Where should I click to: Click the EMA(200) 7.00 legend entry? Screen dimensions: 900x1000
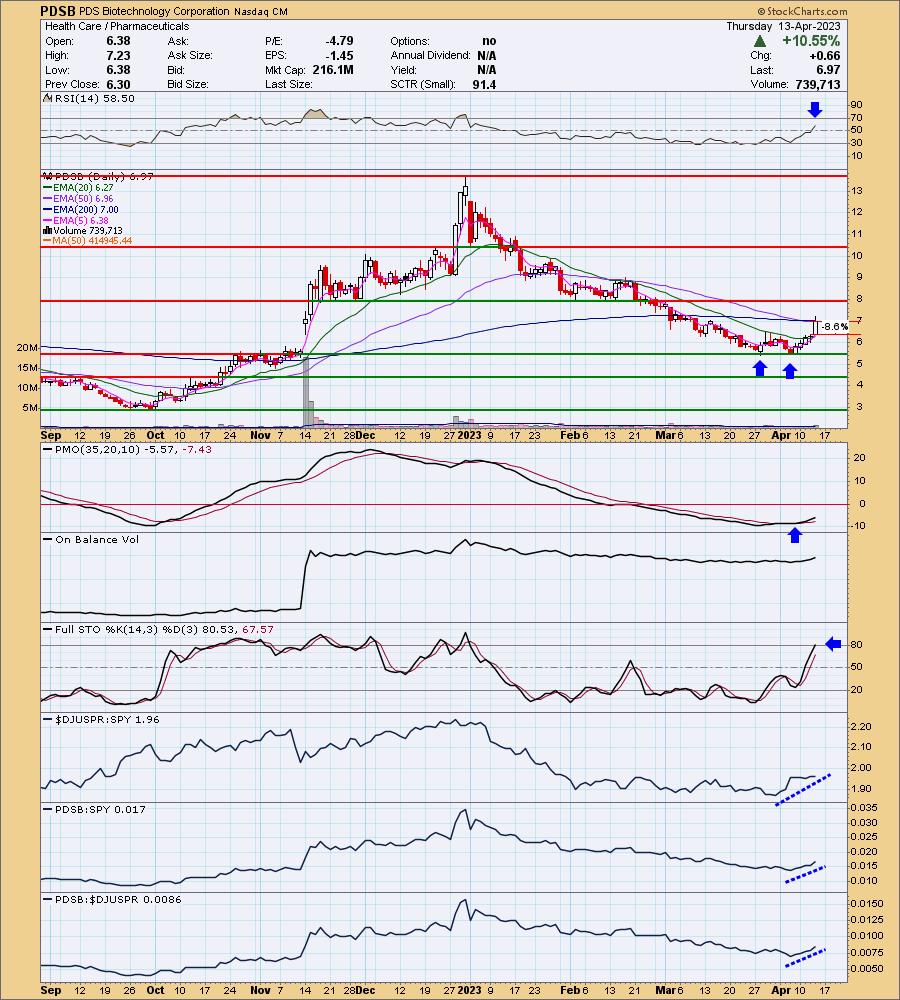(x=81, y=209)
